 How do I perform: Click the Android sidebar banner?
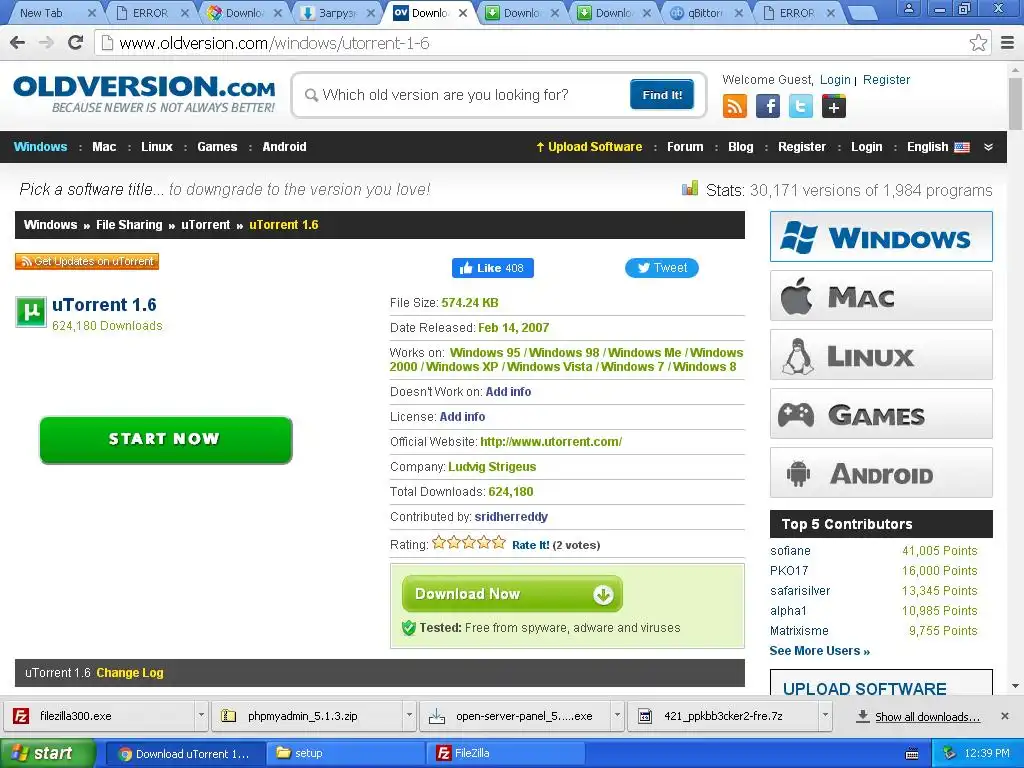click(x=881, y=473)
